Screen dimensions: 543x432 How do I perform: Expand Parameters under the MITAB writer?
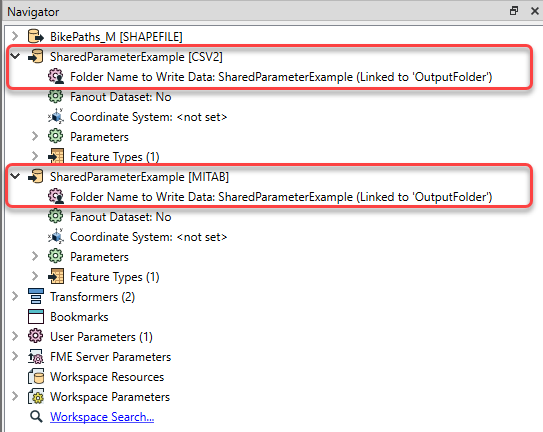(35, 256)
